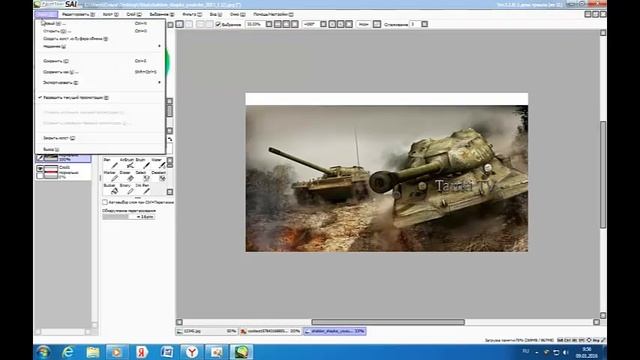Switch to the 1234S.jpg document tab
This screenshot has height=360, width=640.
point(207,331)
